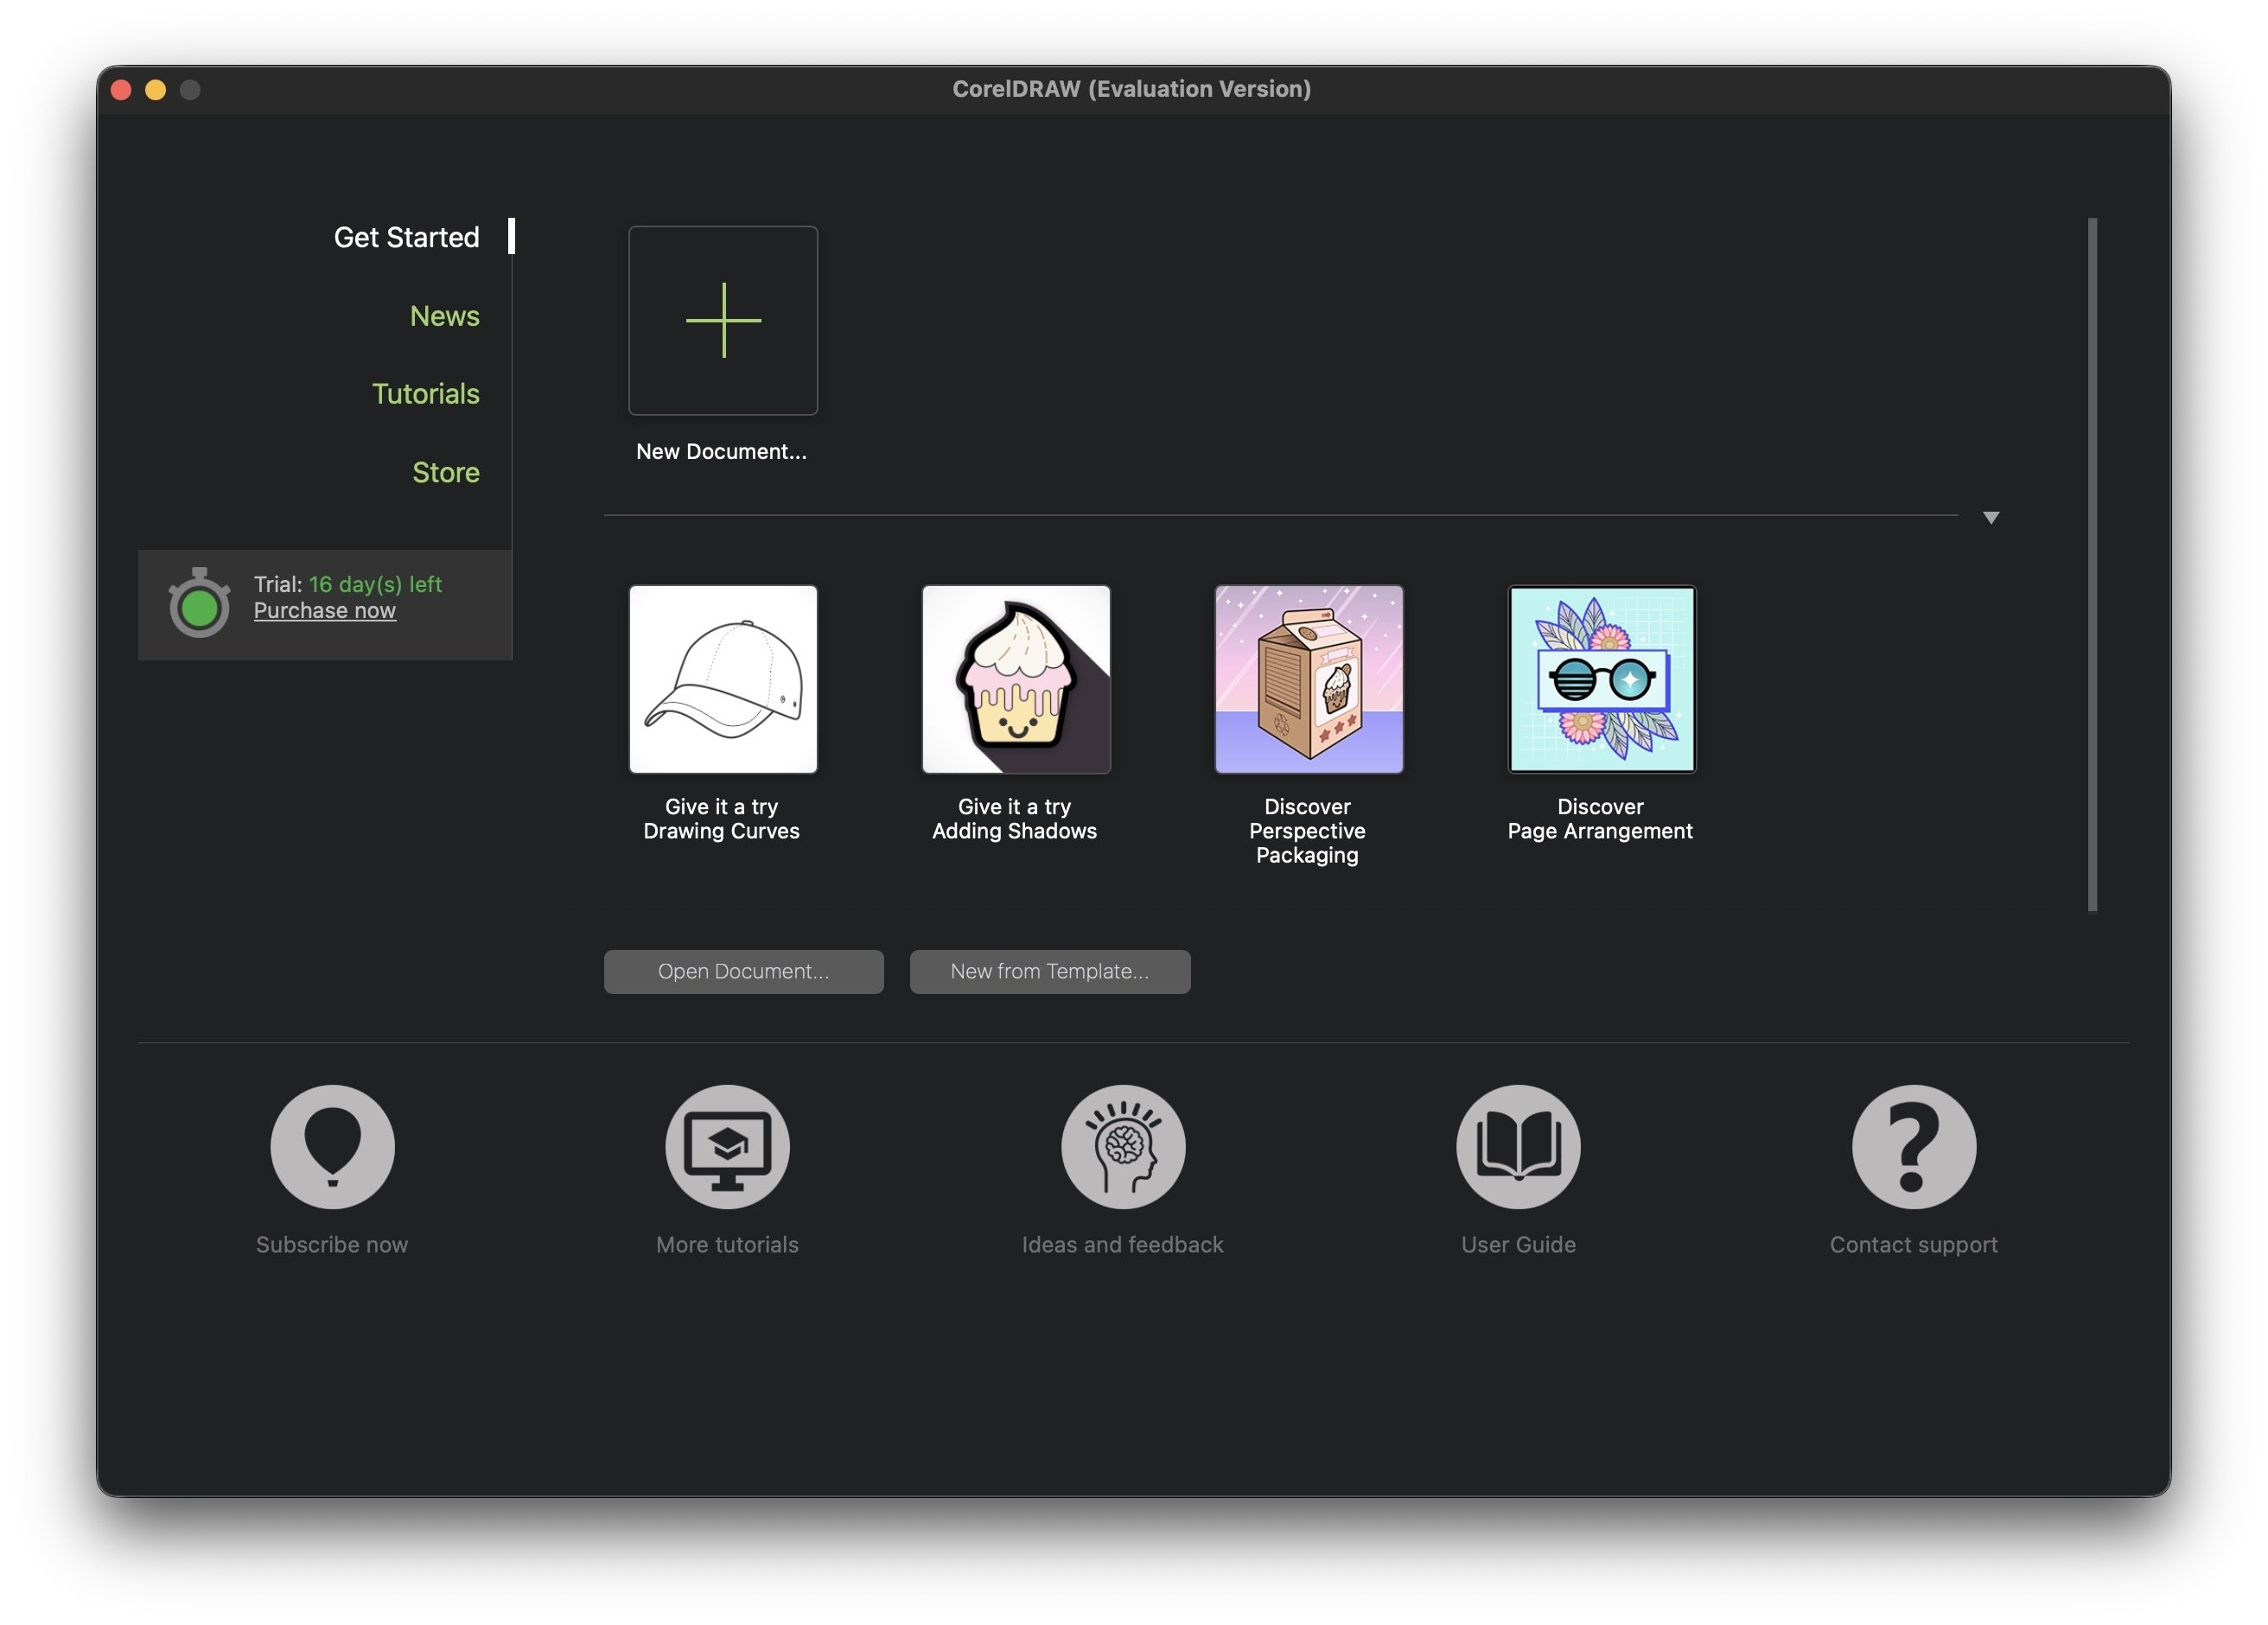Select the Store tab in the sidebar

445,472
